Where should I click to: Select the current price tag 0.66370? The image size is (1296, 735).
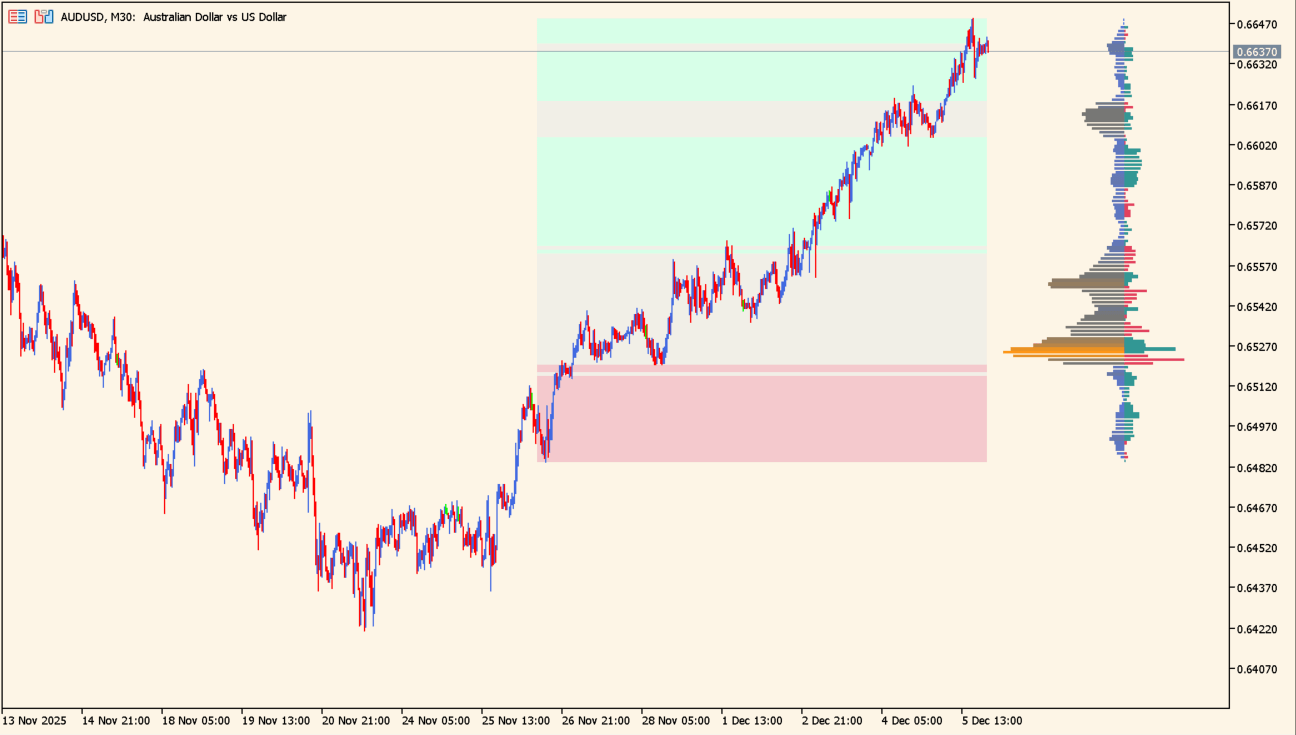click(1257, 52)
